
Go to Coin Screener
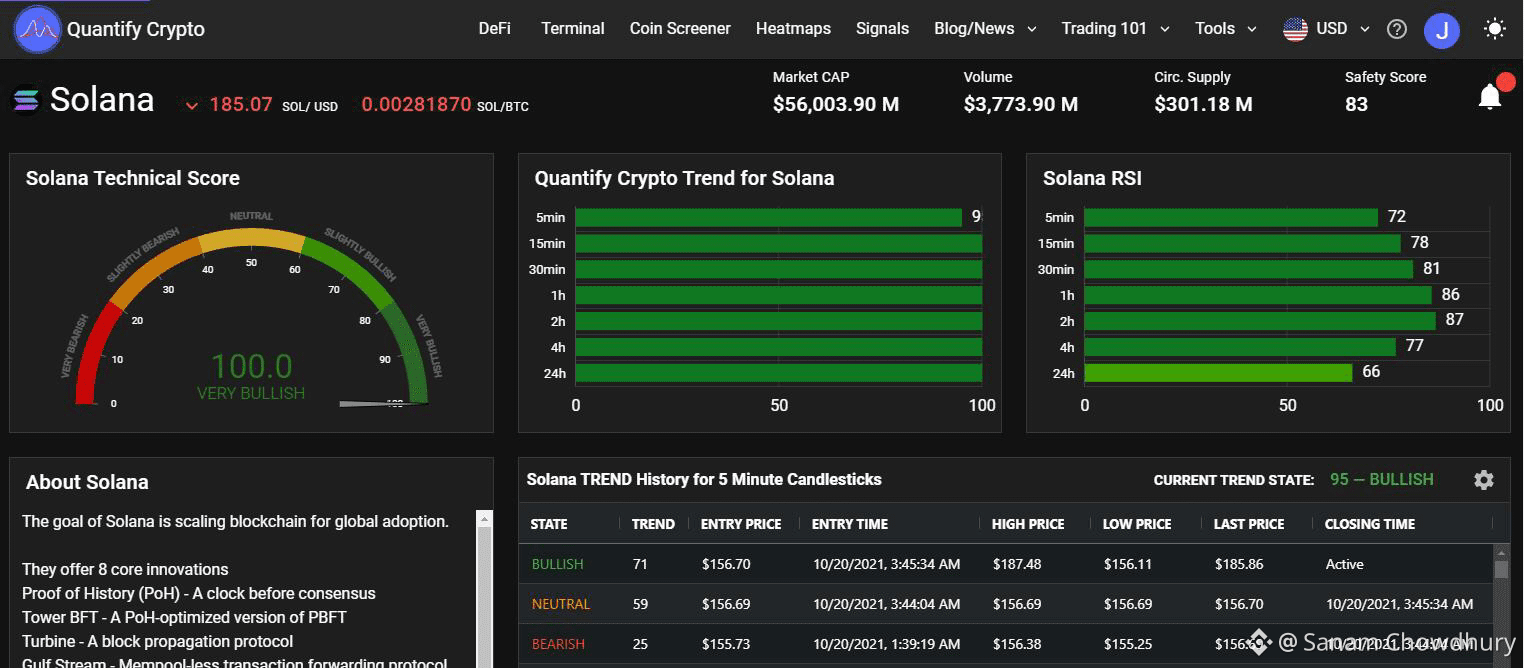[680, 28]
